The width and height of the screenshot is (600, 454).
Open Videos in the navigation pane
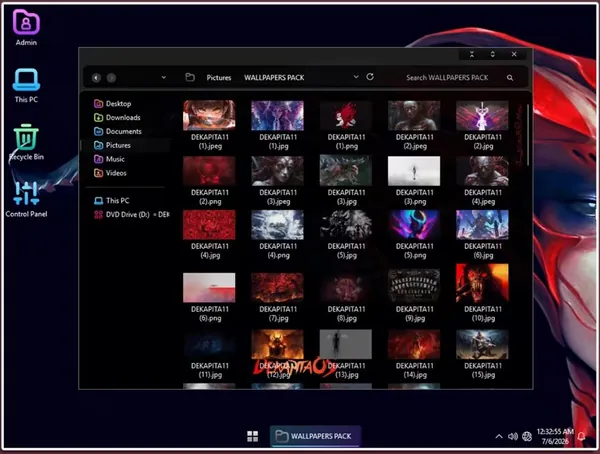pos(110,173)
